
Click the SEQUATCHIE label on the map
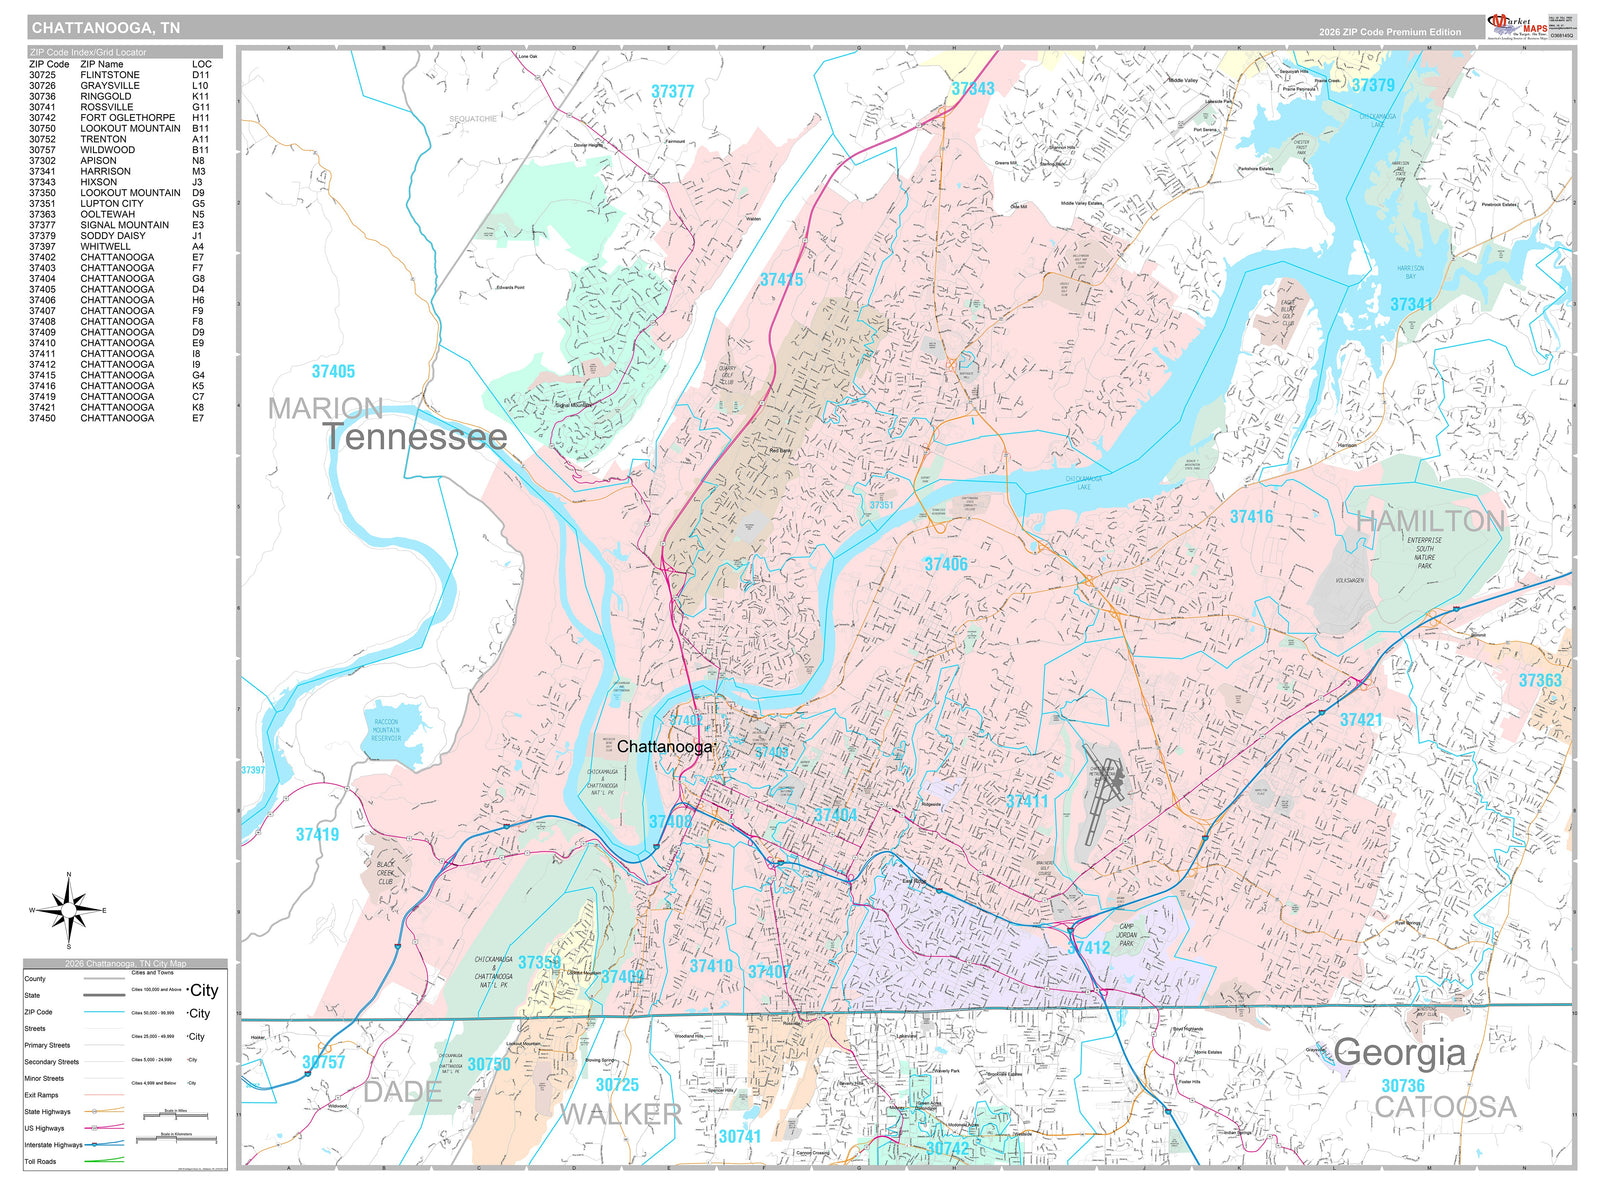[472, 119]
